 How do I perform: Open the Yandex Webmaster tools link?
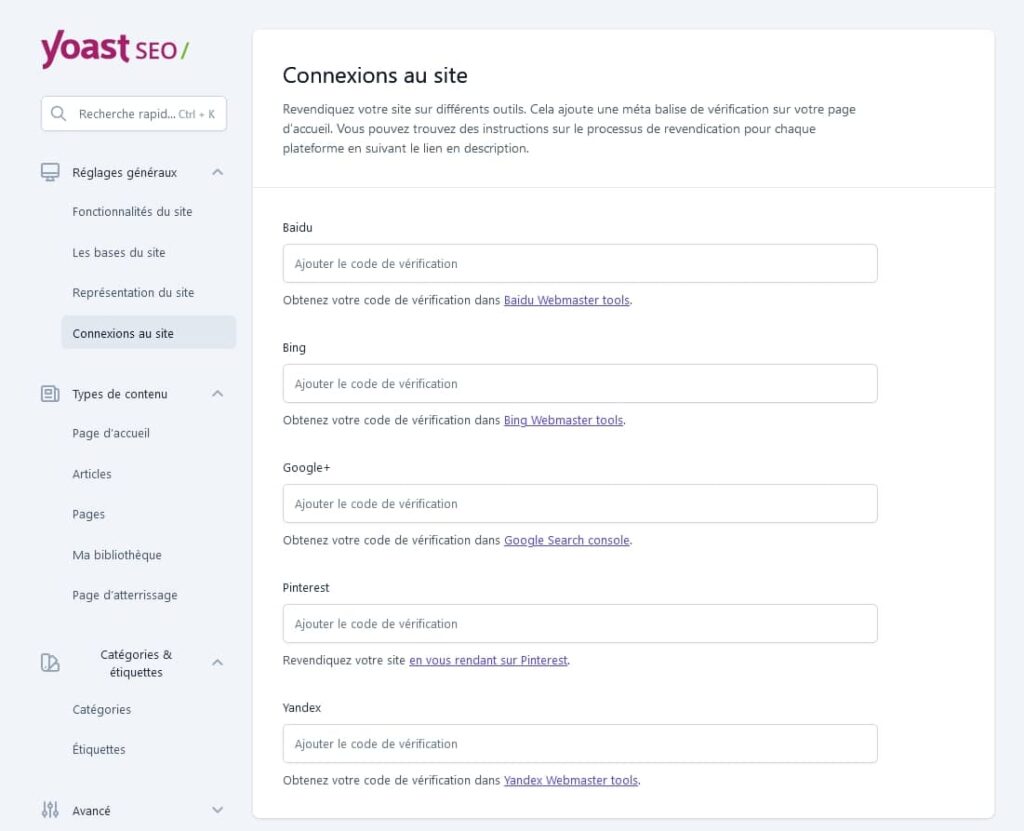tap(570, 780)
